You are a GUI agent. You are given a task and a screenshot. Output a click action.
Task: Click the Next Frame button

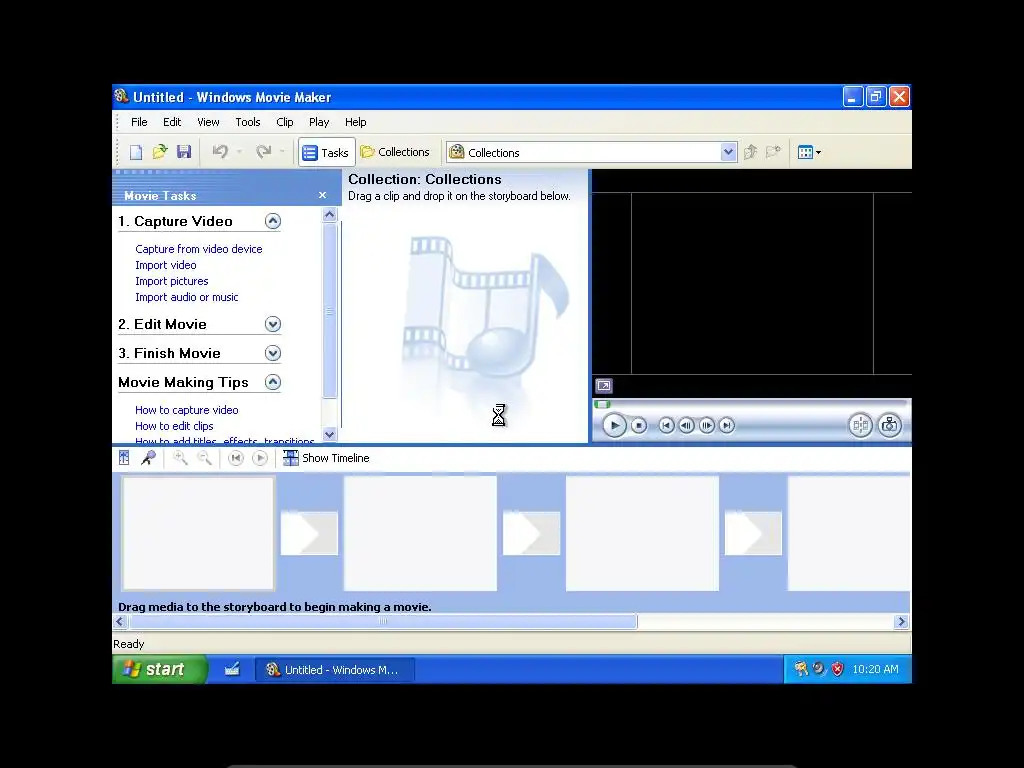(x=707, y=425)
